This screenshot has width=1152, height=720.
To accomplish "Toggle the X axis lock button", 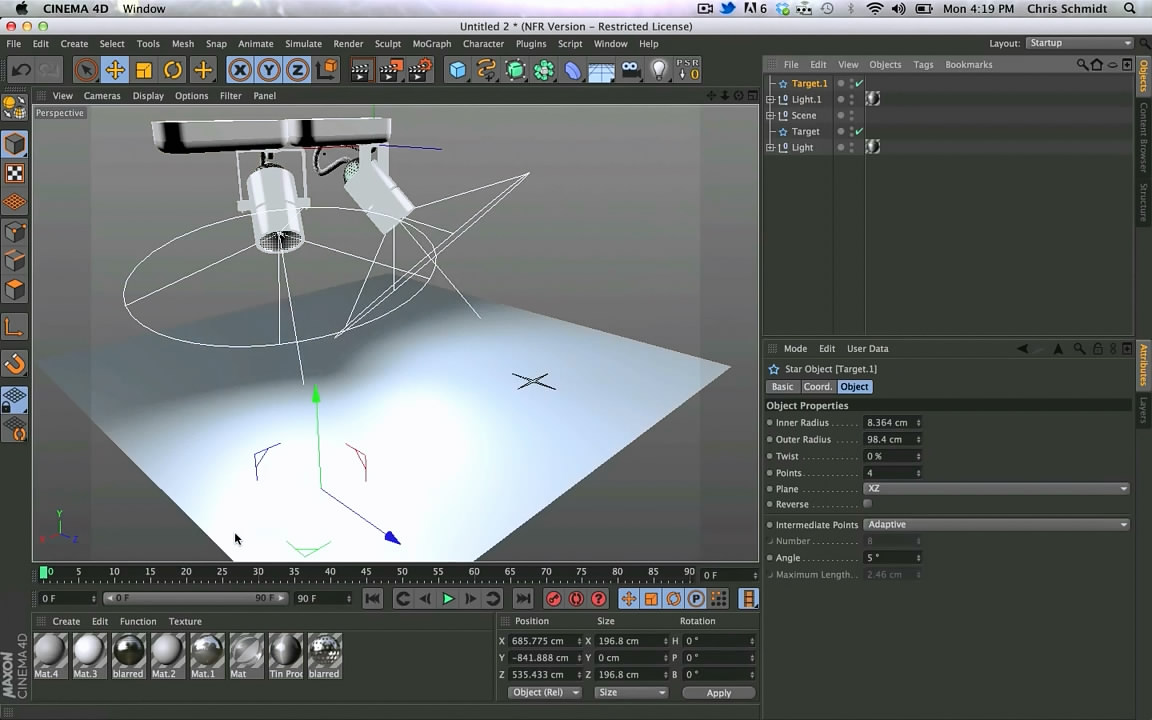I will coord(240,69).
